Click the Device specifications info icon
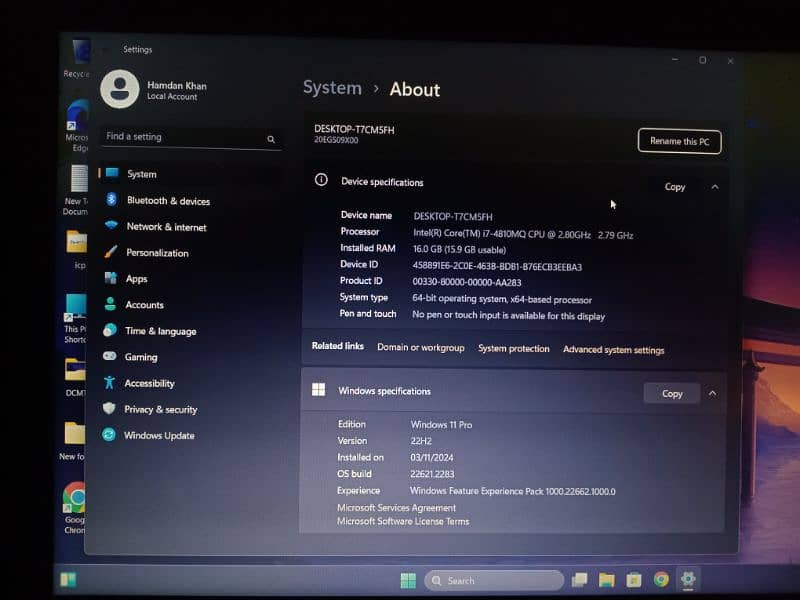This screenshot has height=600, width=800. click(321, 180)
